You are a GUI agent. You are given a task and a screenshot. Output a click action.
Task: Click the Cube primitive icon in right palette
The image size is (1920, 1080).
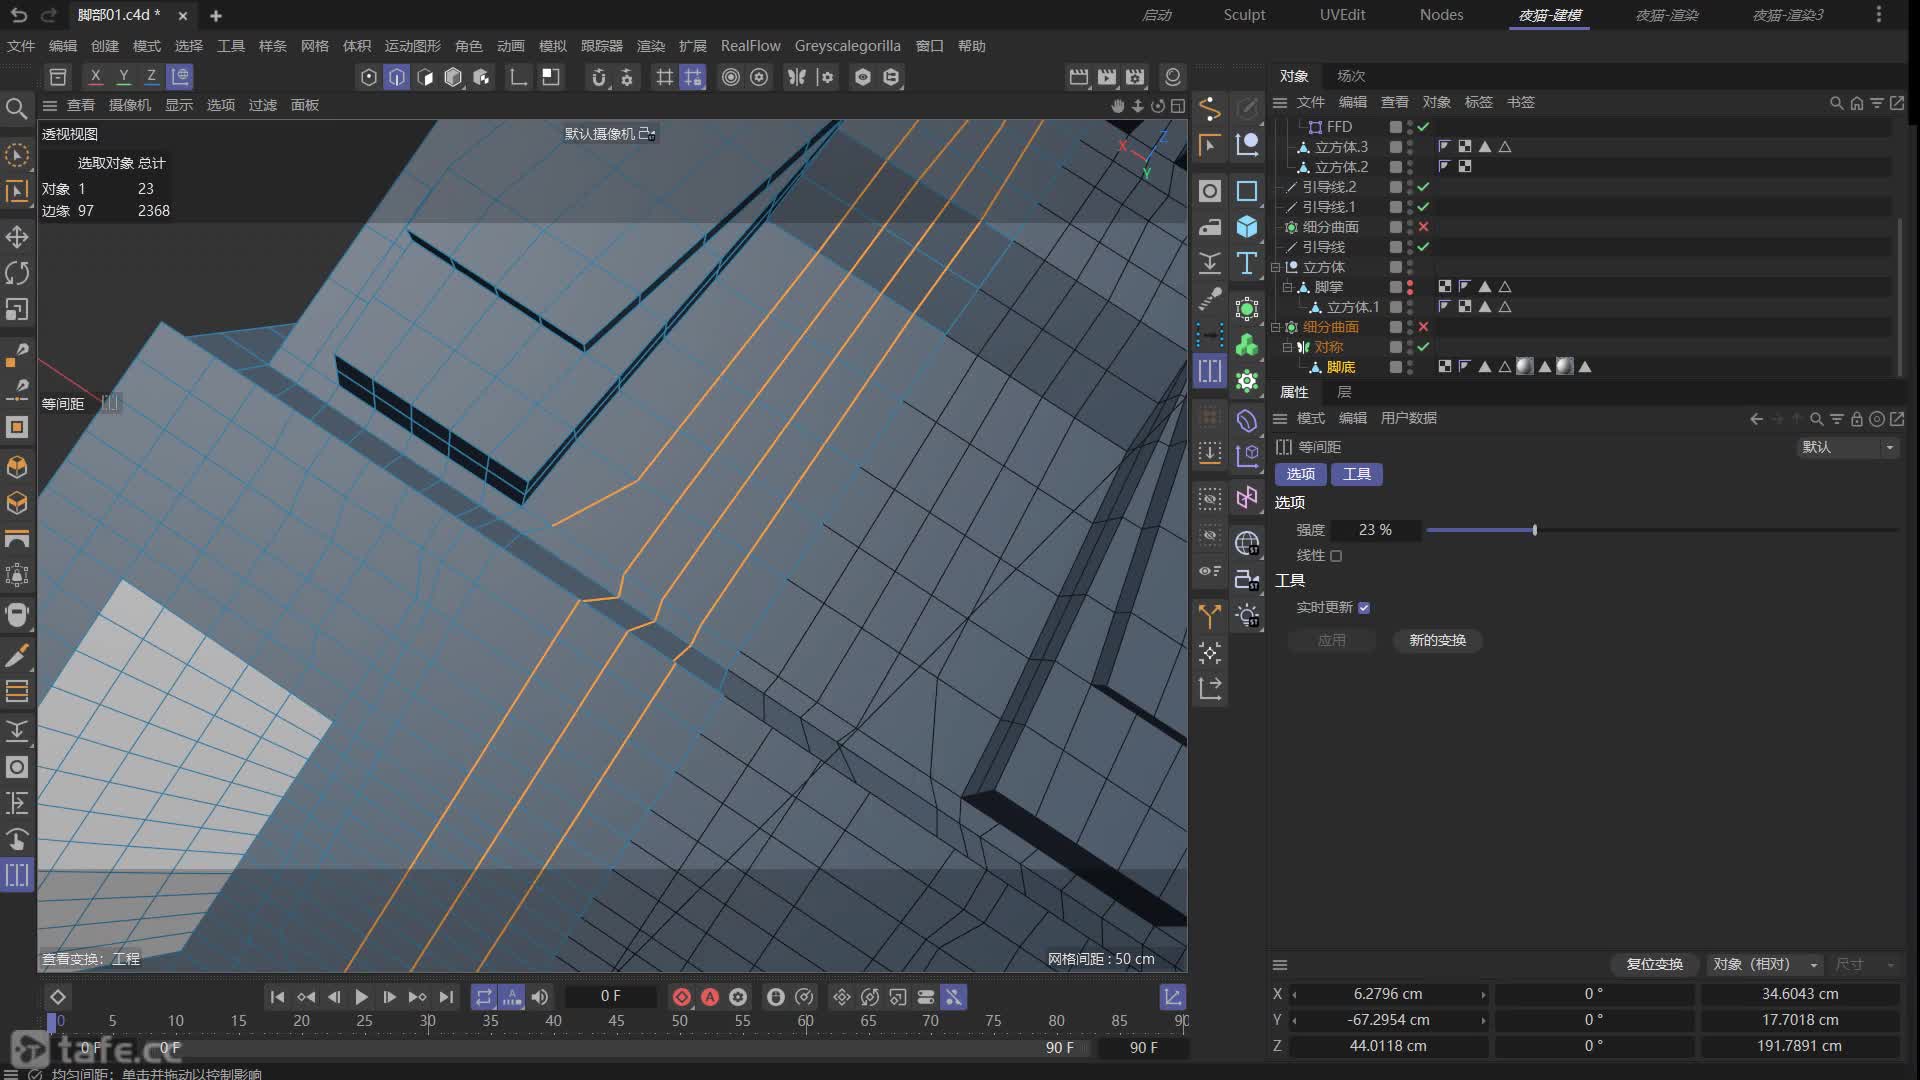[x=1247, y=227]
